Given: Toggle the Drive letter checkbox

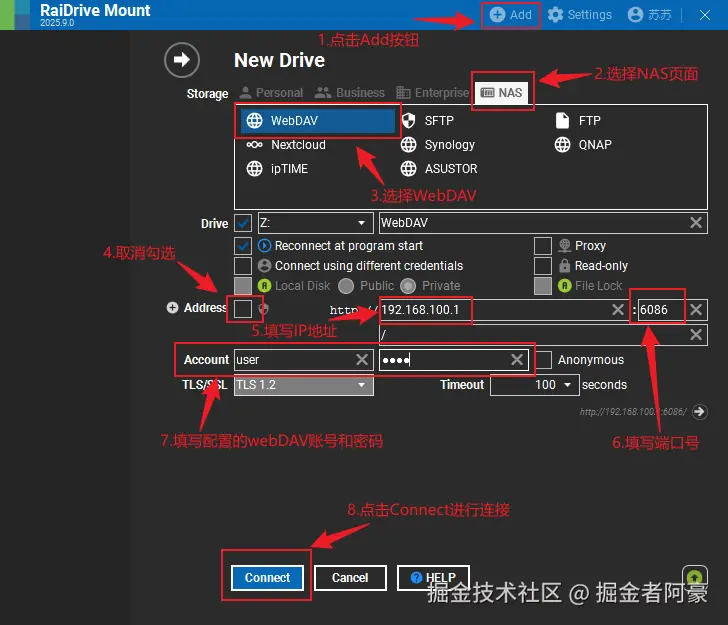Looking at the screenshot, I should [243, 223].
